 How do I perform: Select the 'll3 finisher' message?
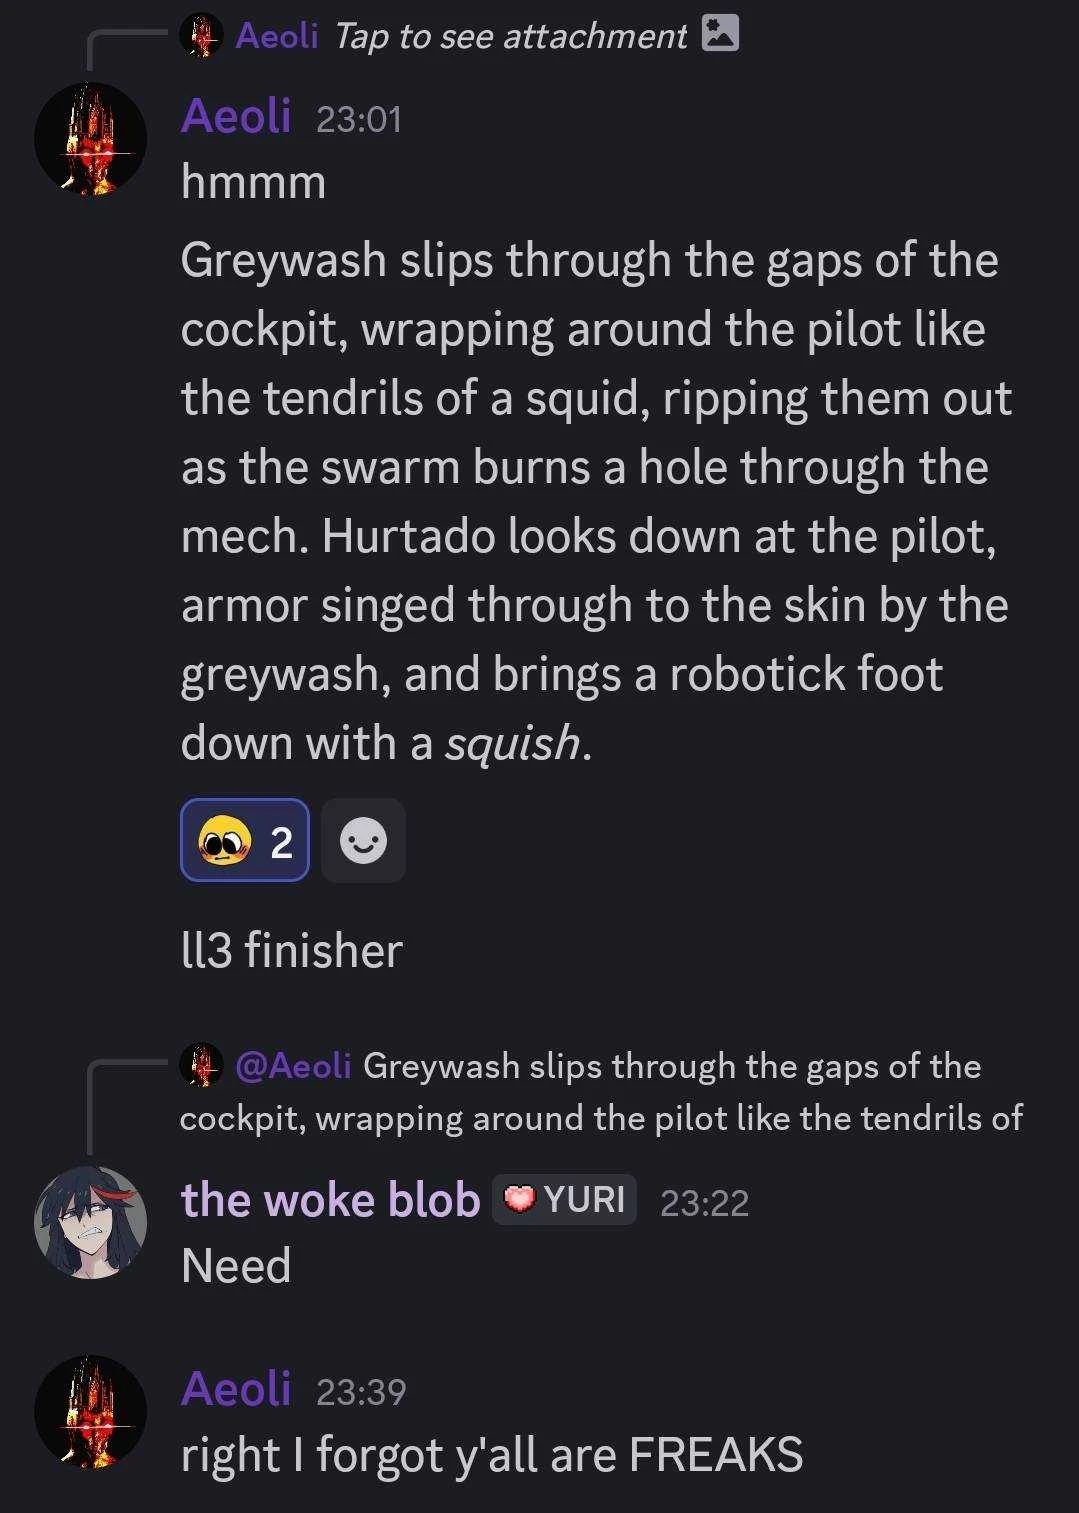(292, 950)
